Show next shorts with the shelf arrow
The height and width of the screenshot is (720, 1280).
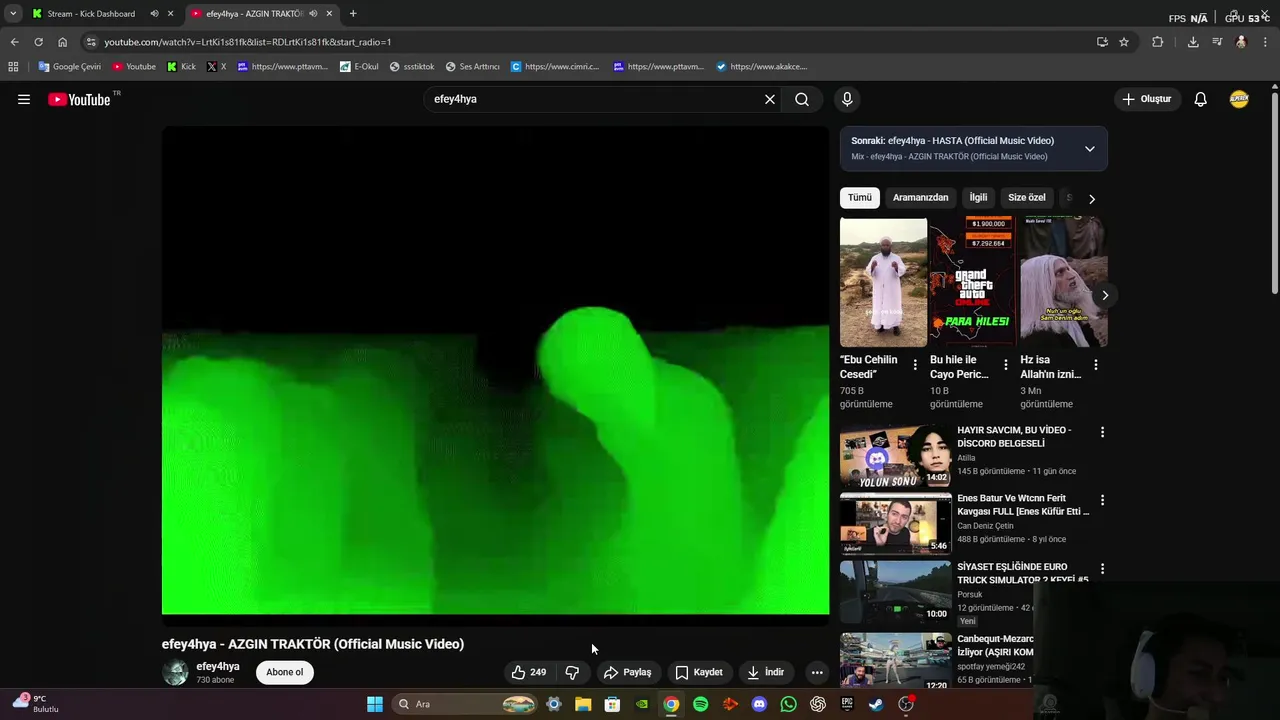tap(1105, 295)
